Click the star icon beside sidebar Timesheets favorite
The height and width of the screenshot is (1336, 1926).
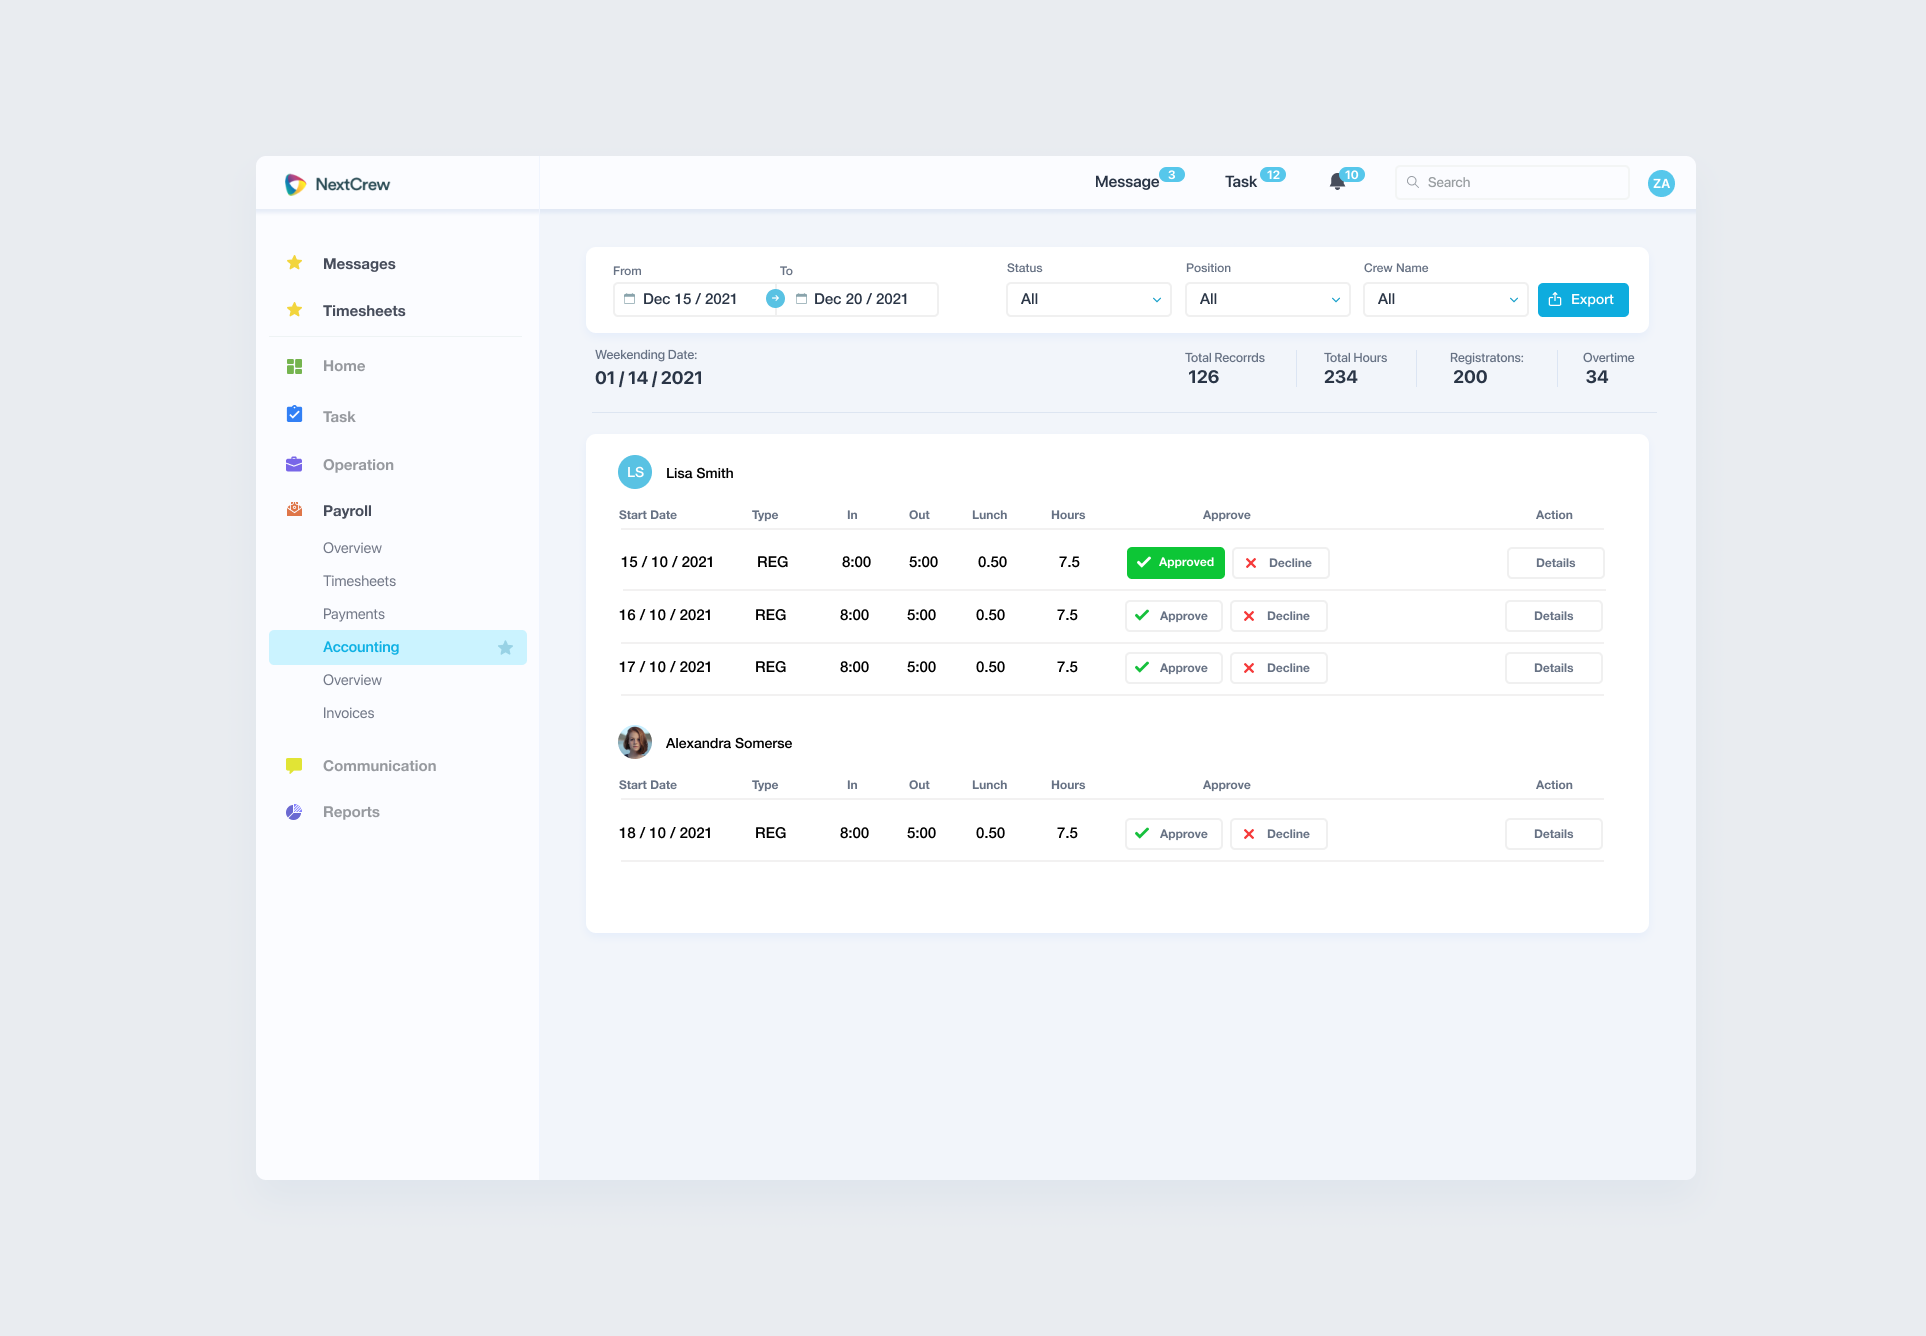tap(294, 310)
